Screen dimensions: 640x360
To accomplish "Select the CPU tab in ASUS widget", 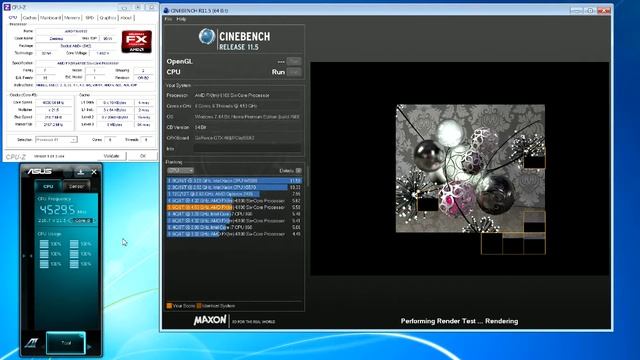I will (x=48, y=186).
